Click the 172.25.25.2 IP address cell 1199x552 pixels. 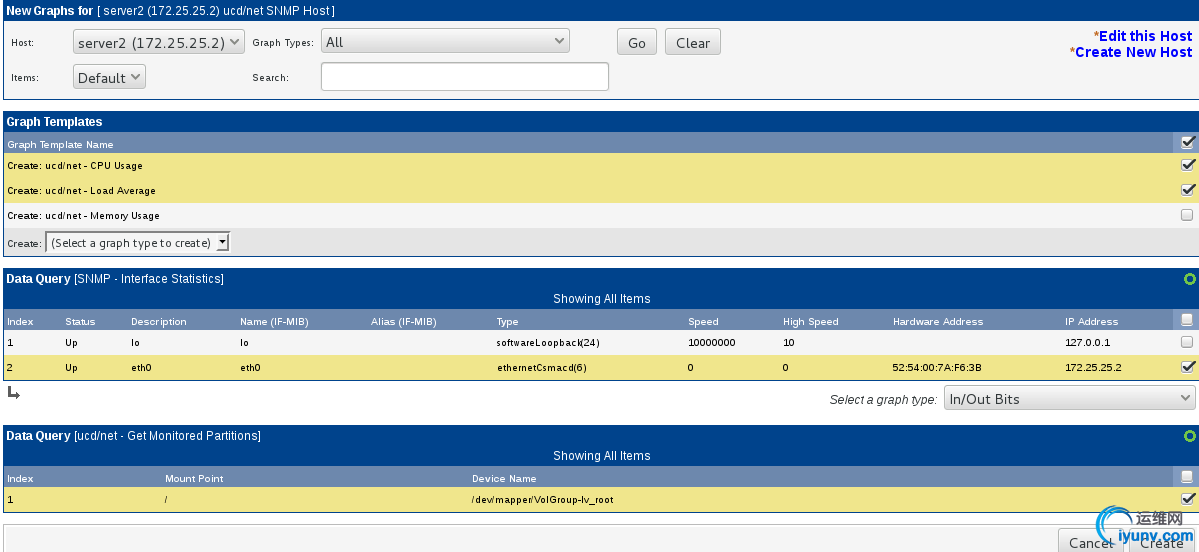click(1093, 368)
